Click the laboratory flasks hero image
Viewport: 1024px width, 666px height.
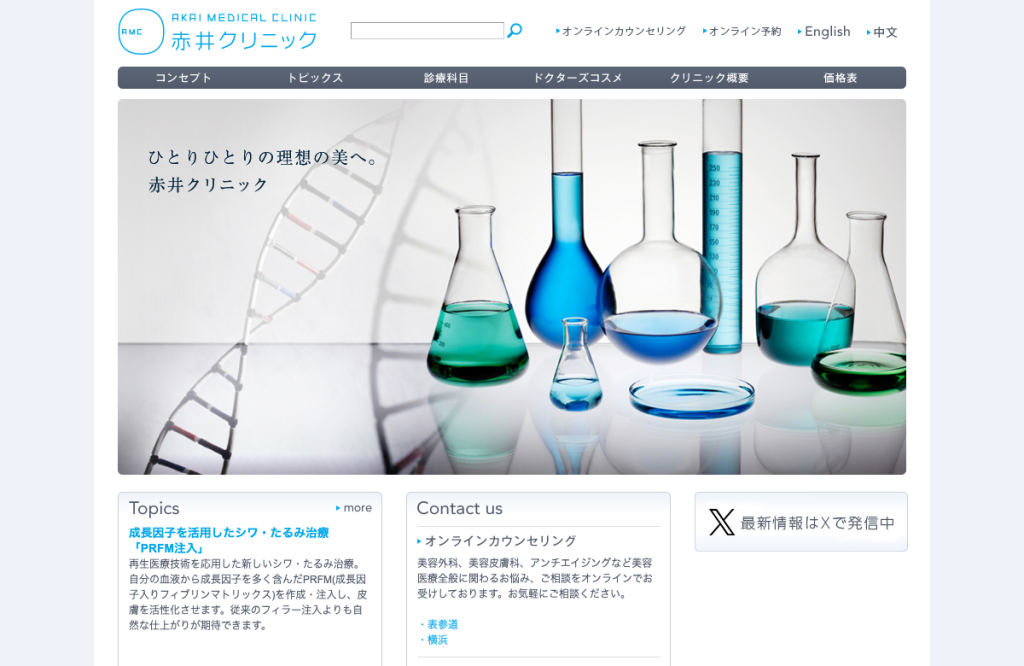[511, 287]
